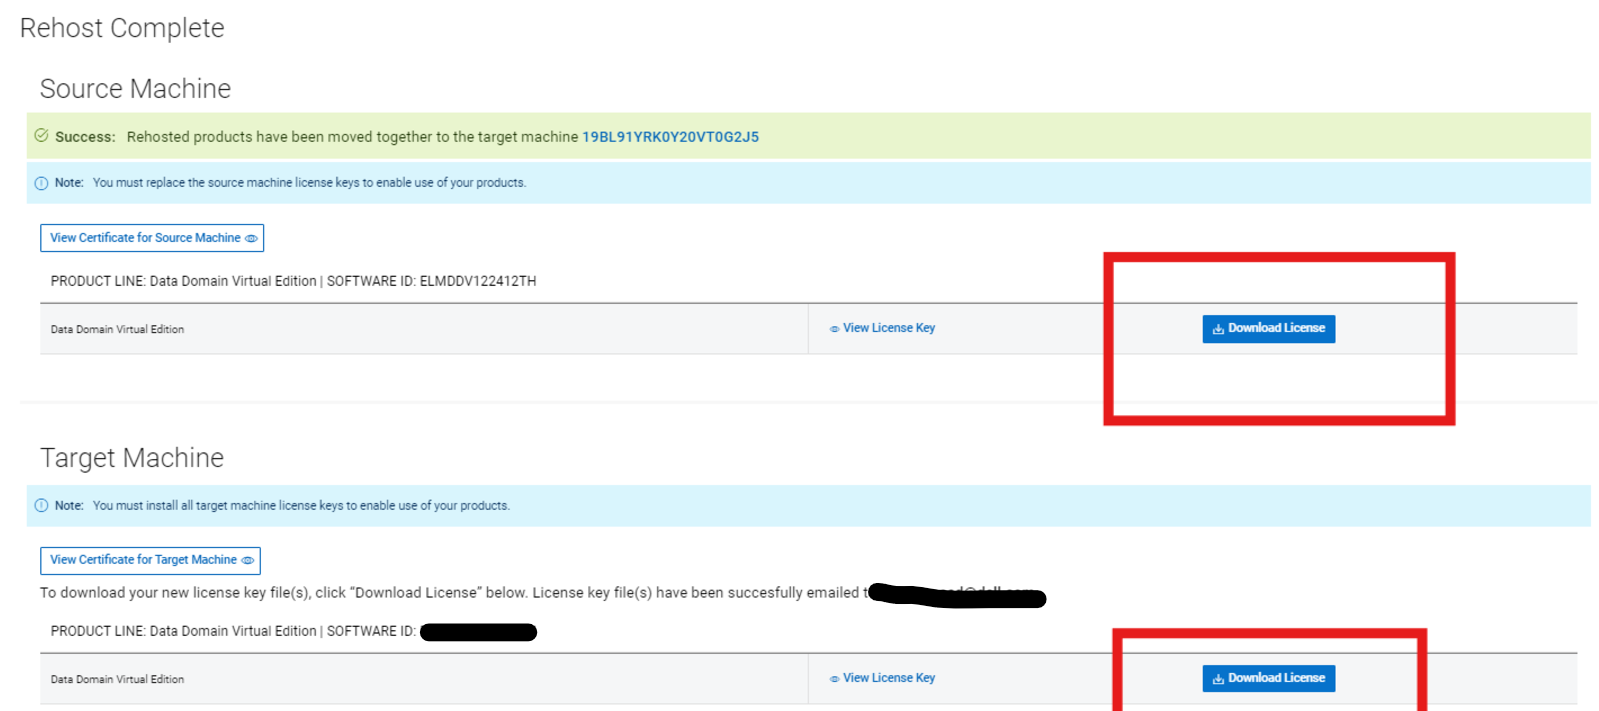Click the Target Machine heading

click(132, 458)
